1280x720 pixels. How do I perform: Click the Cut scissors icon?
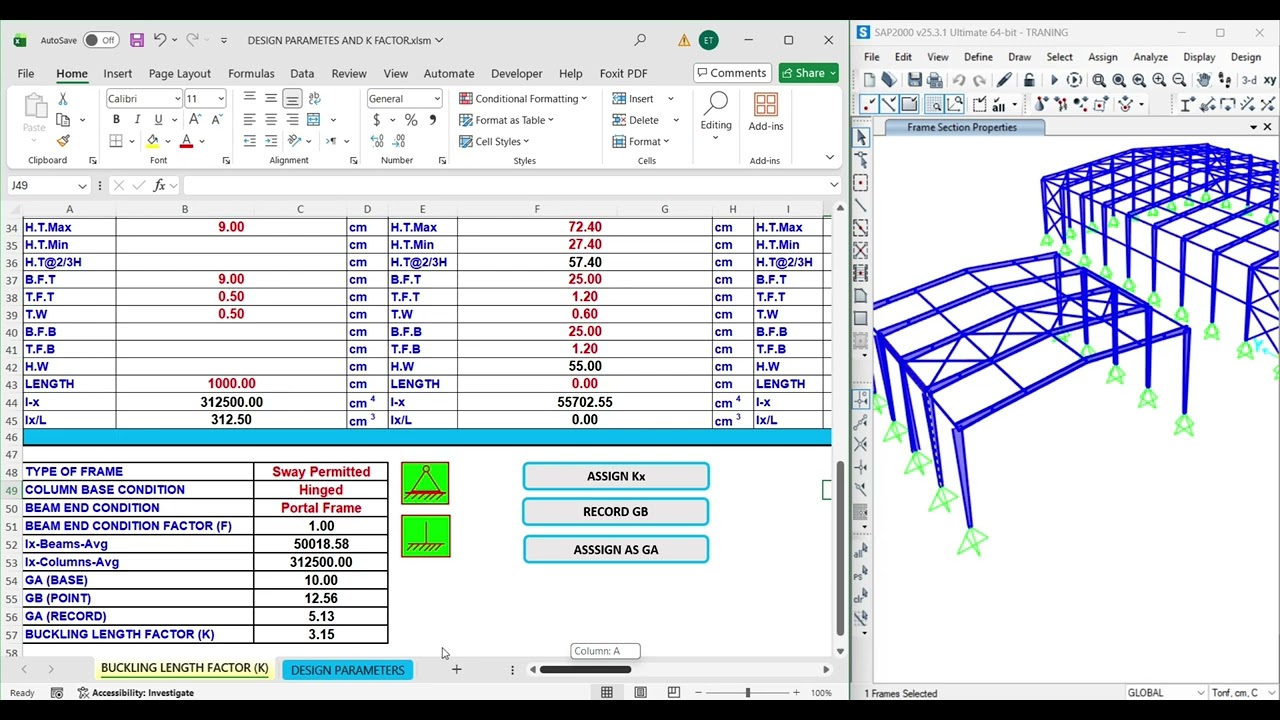[62, 99]
